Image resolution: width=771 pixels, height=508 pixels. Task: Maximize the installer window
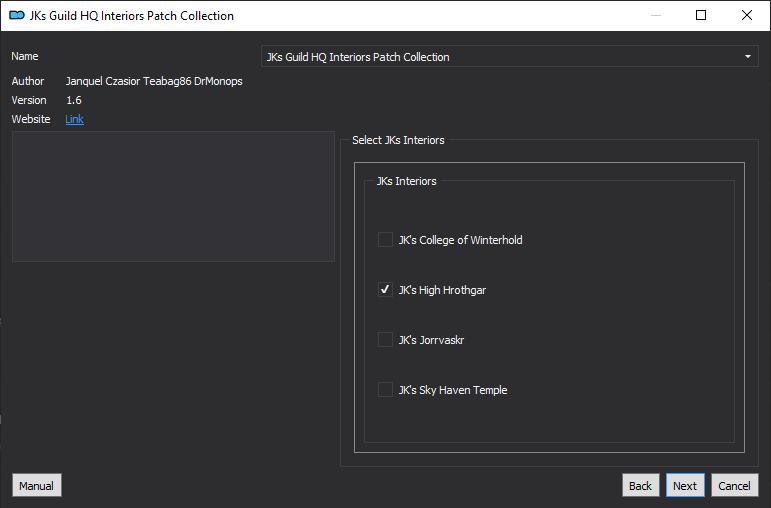(701, 15)
